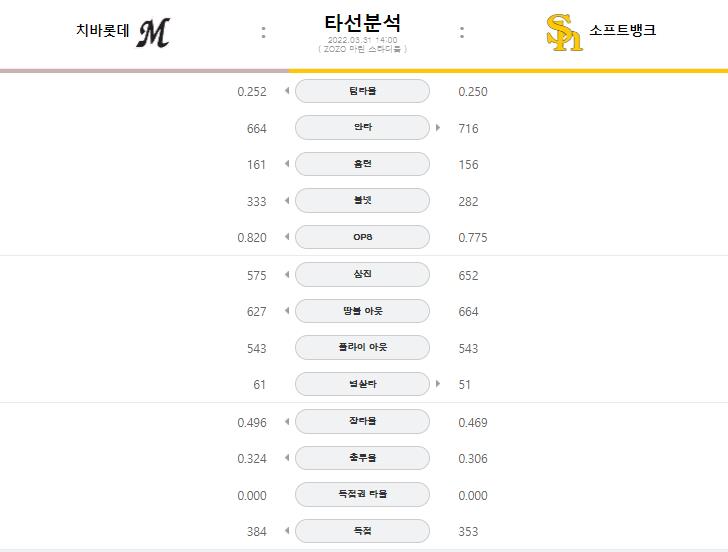The height and width of the screenshot is (552, 728).
Task: Select the 팀타율 stat pill
Action: [x=362, y=91]
